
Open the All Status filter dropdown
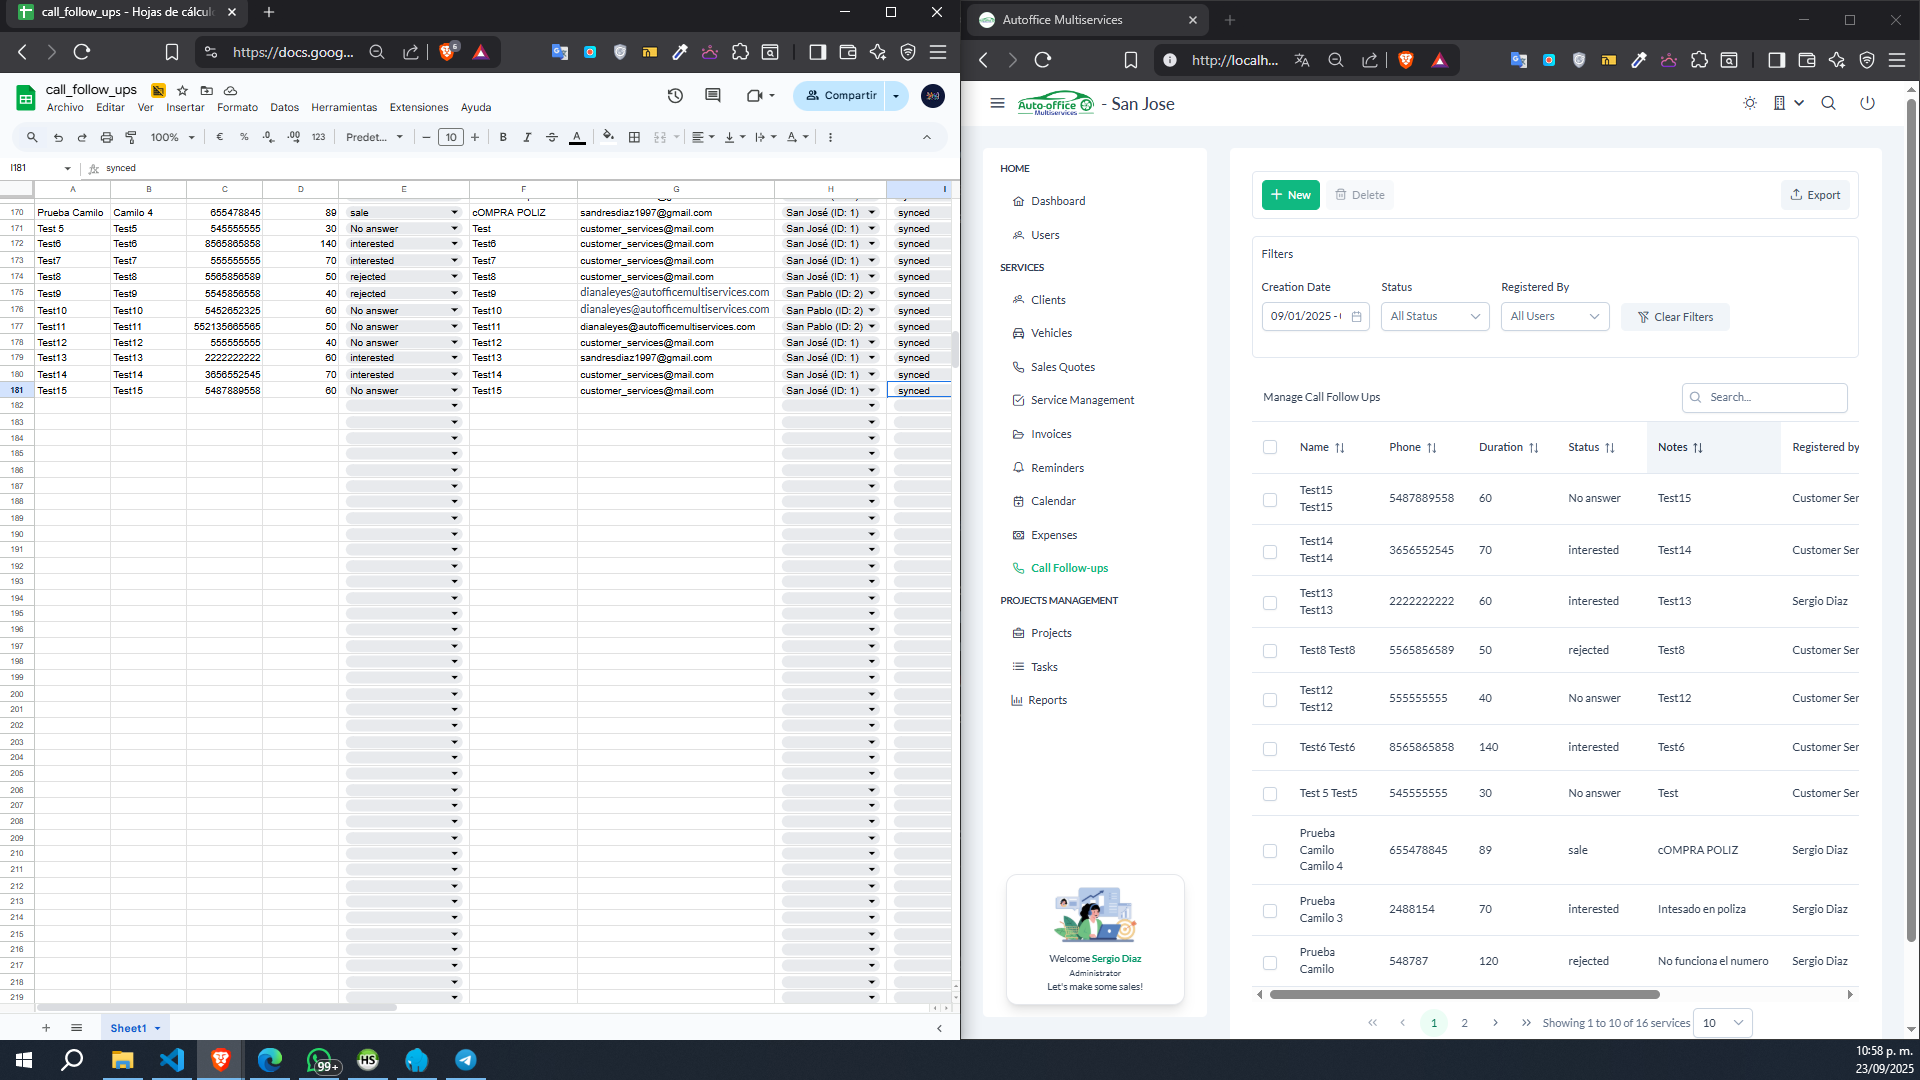coord(1434,316)
